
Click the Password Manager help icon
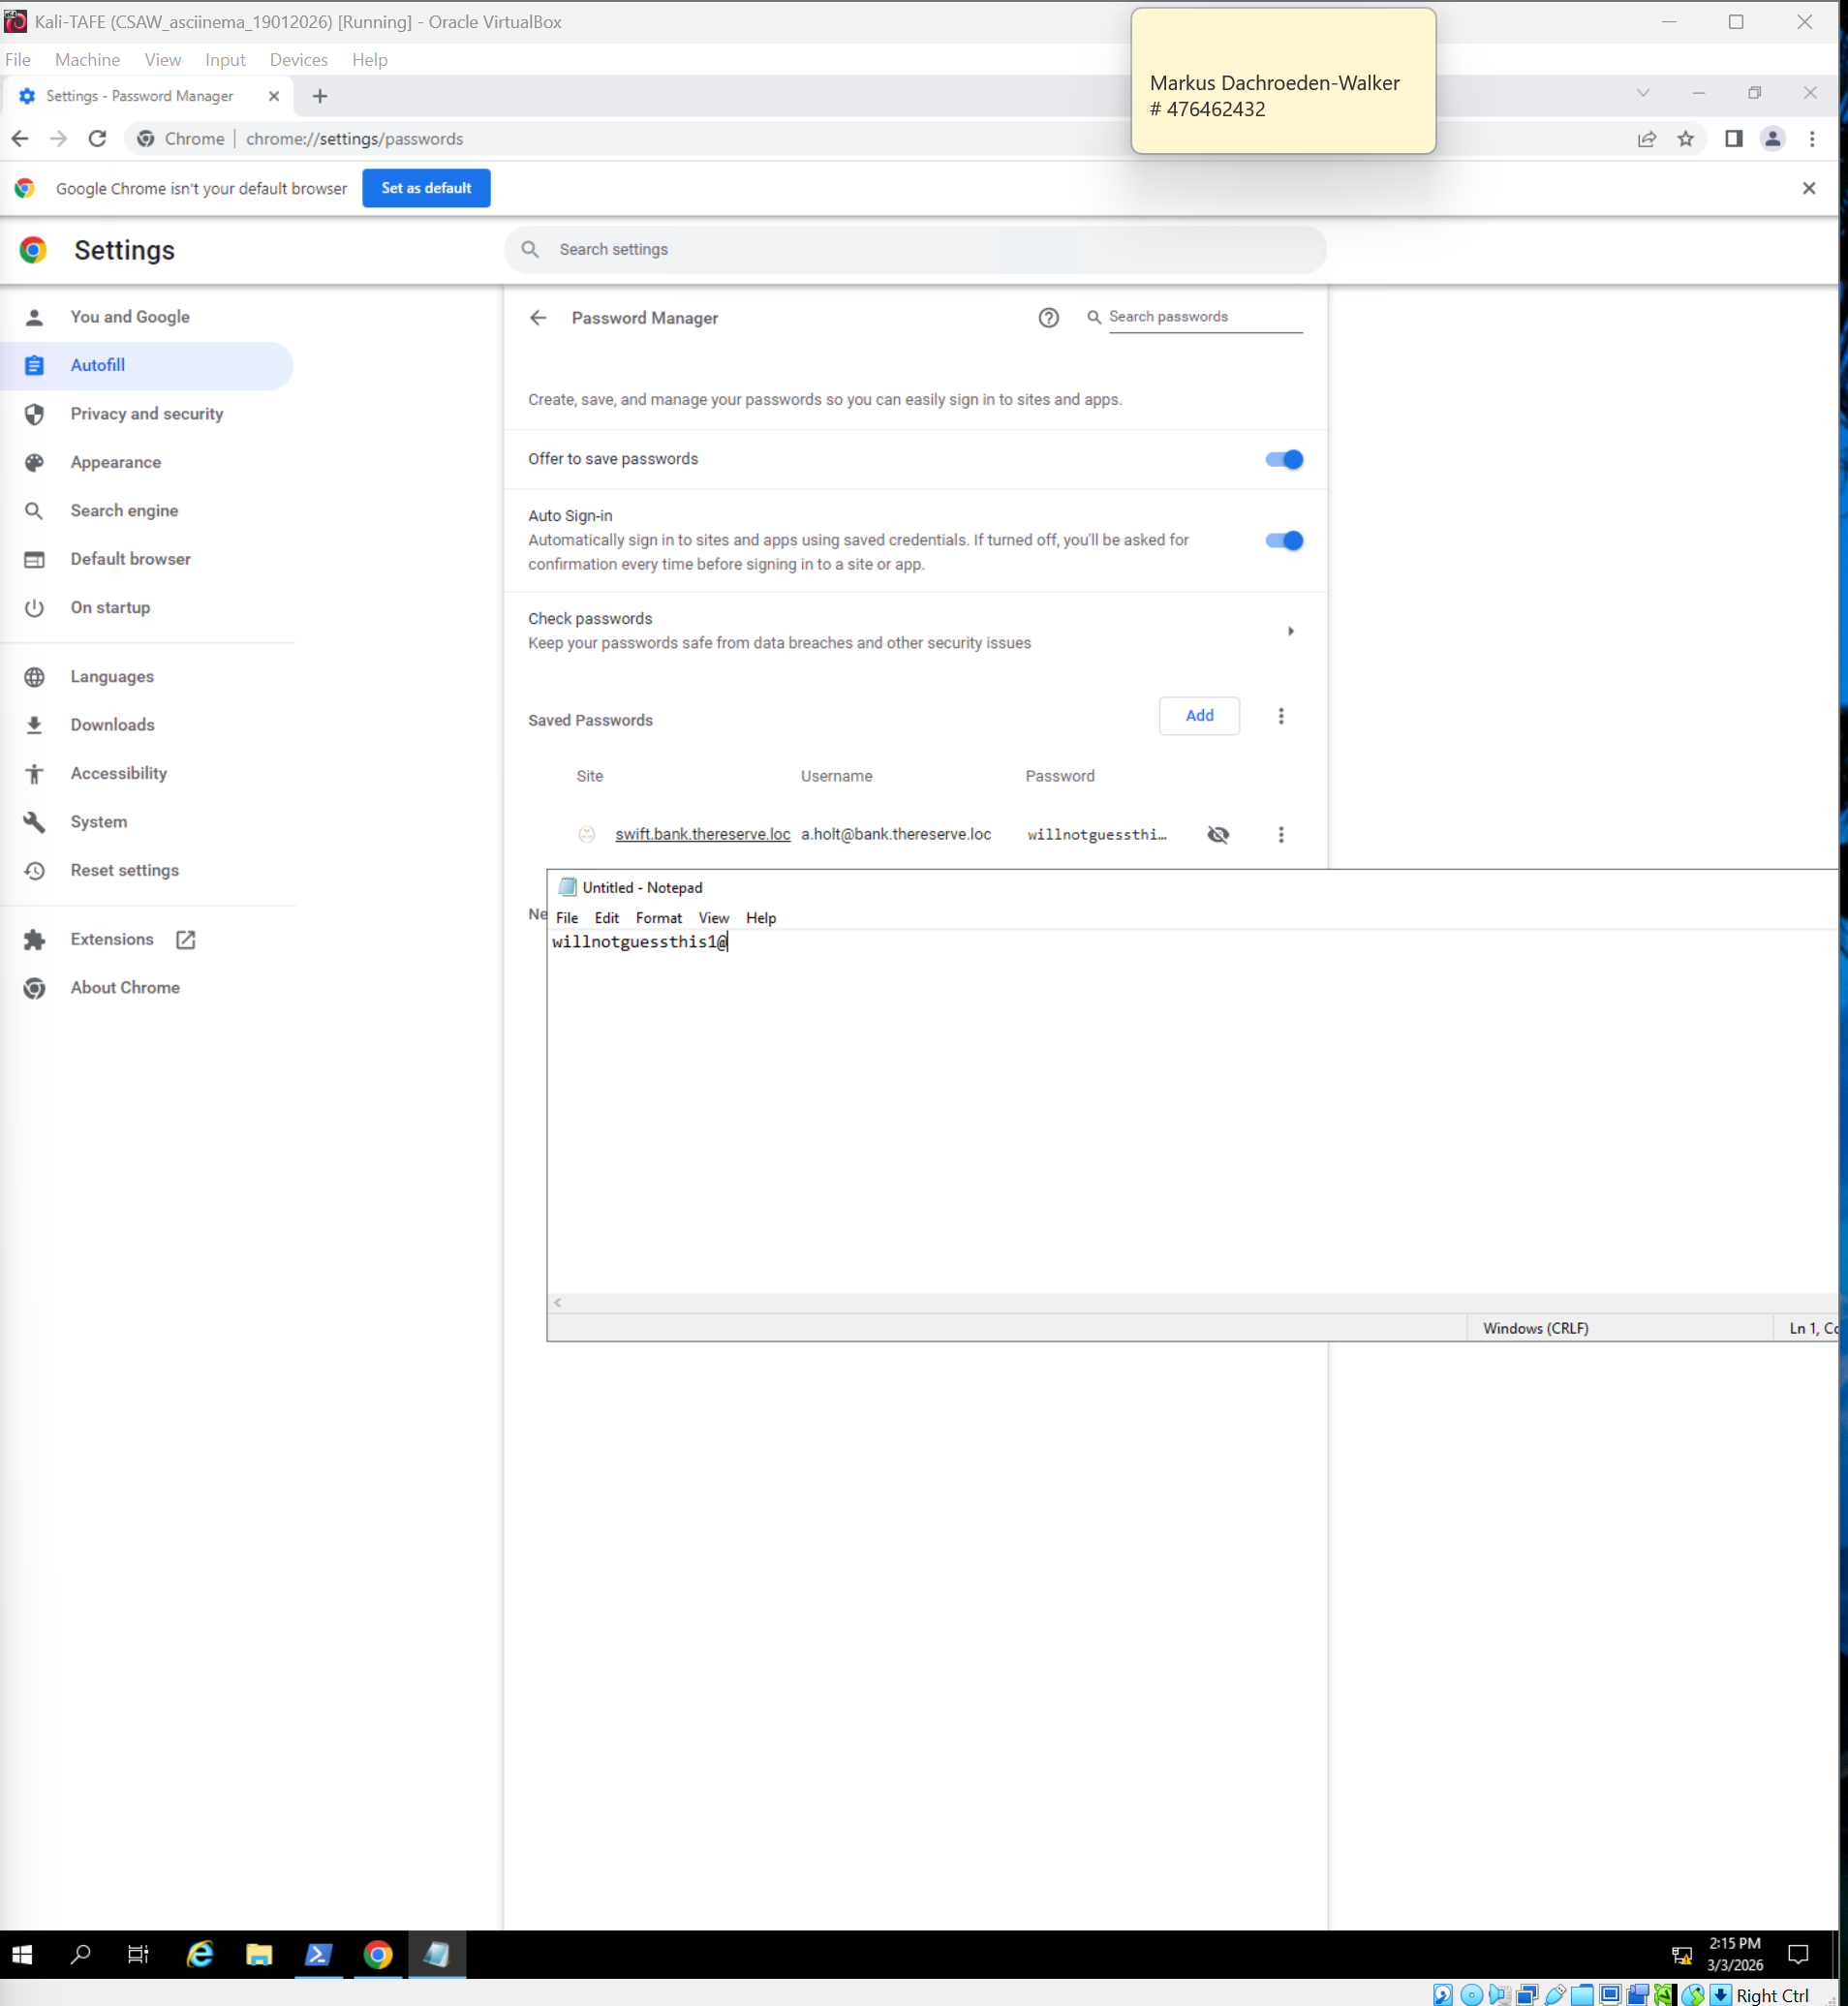point(1048,318)
